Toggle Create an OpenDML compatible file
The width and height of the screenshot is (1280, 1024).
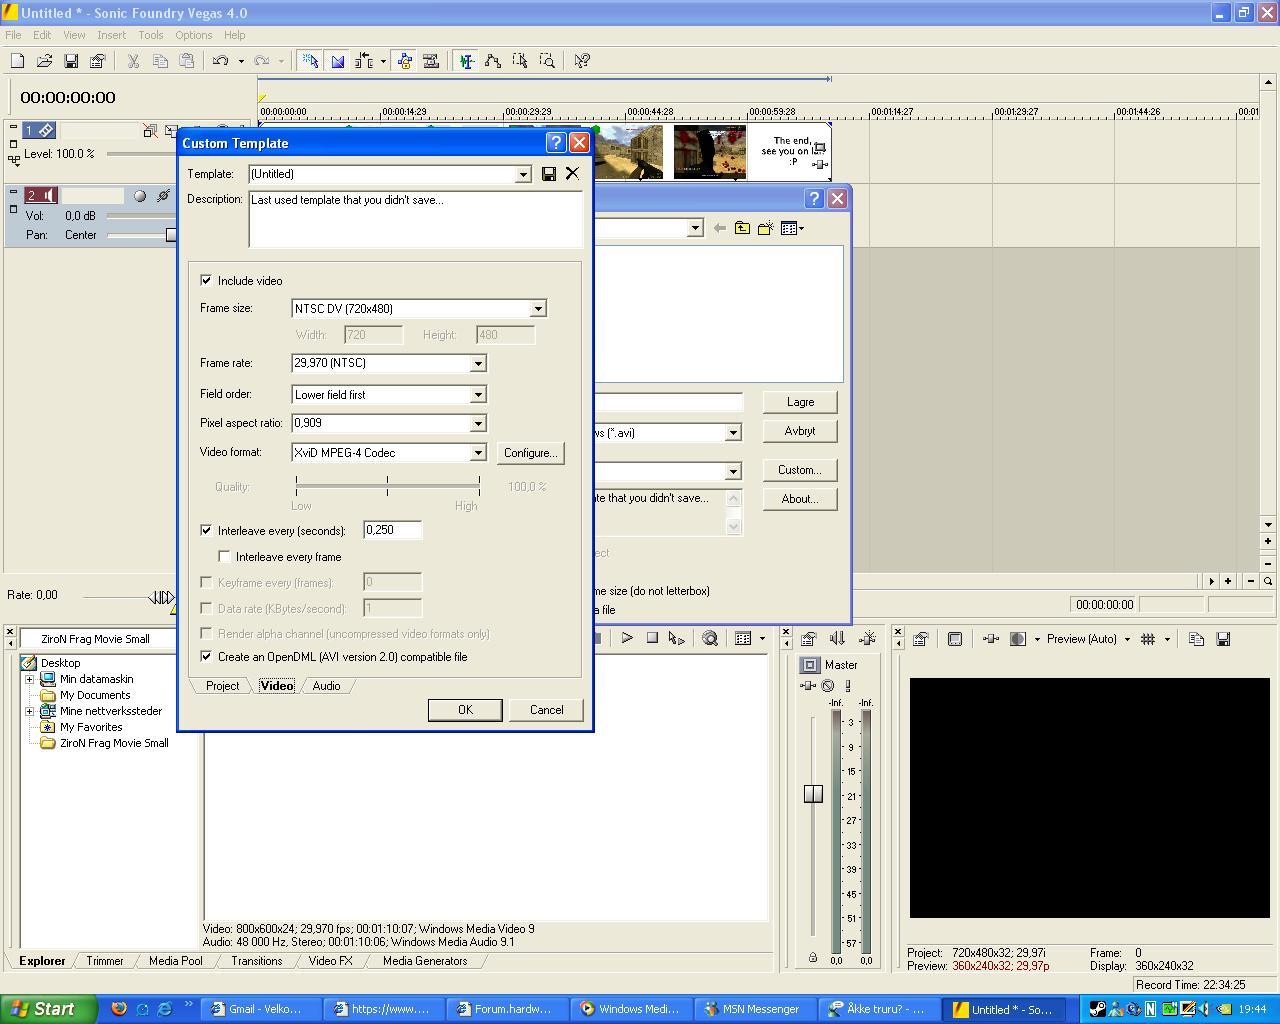pyautogui.click(x=206, y=657)
